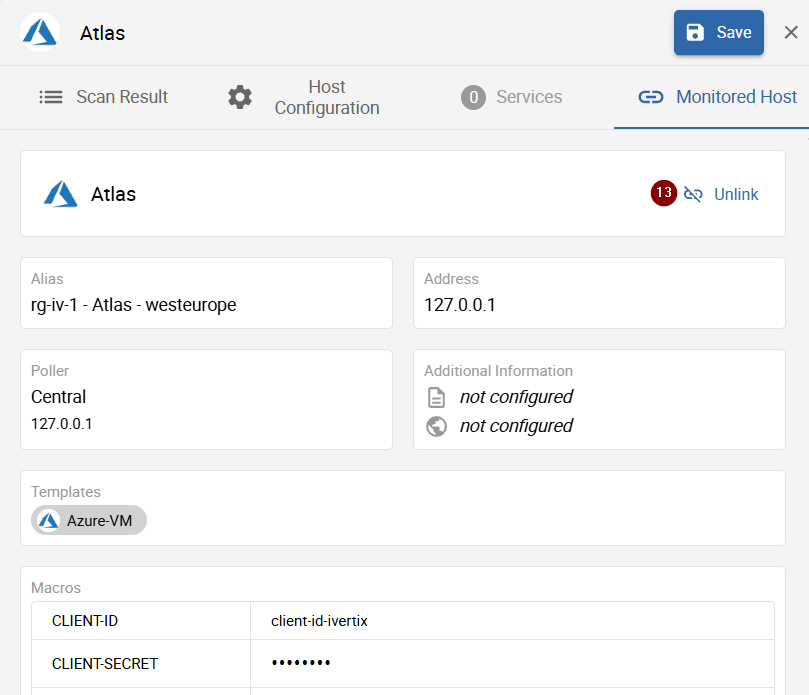Click the Save button
This screenshot has width=809, height=695.
coord(718,33)
